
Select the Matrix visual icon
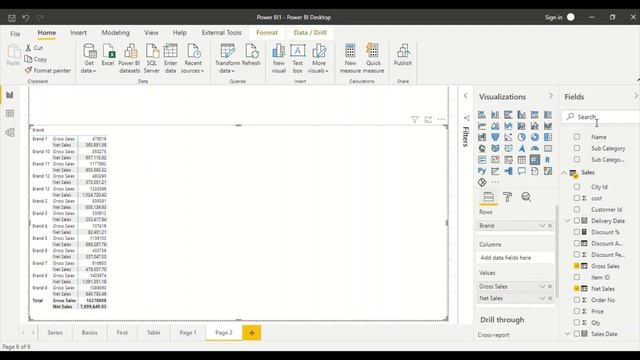point(534,160)
